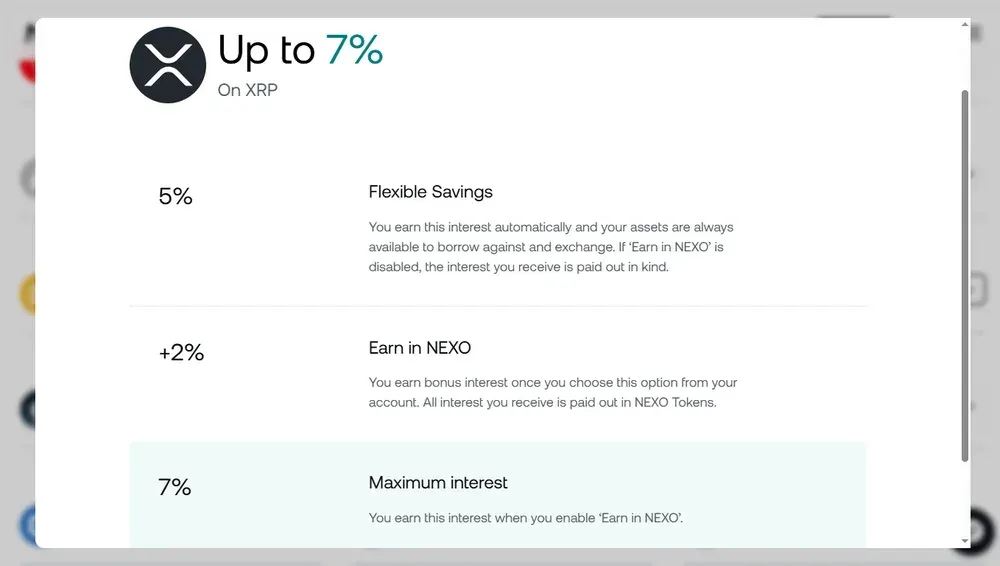Click the +2% bonus rate value
1000x566 pixels.
tap(181, 352)
